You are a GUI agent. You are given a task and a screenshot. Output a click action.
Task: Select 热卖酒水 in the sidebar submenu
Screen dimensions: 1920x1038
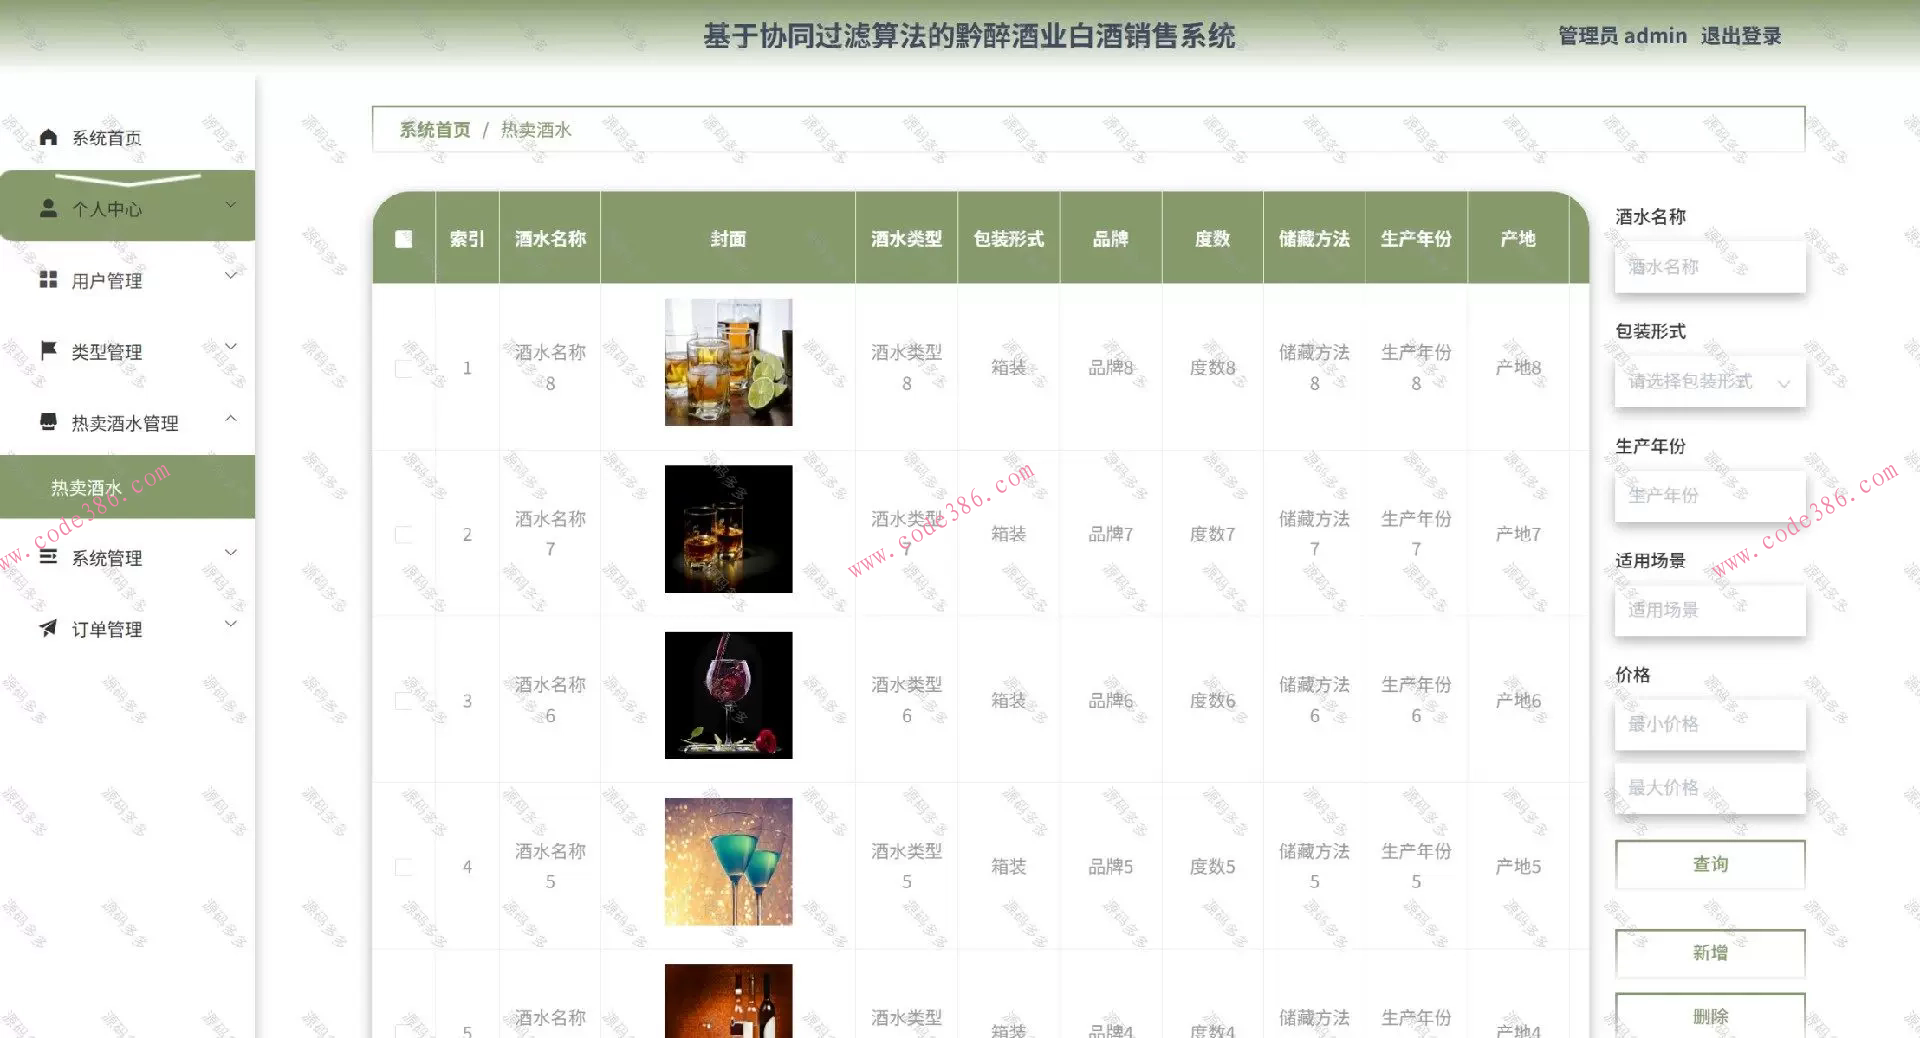[87, 487]
